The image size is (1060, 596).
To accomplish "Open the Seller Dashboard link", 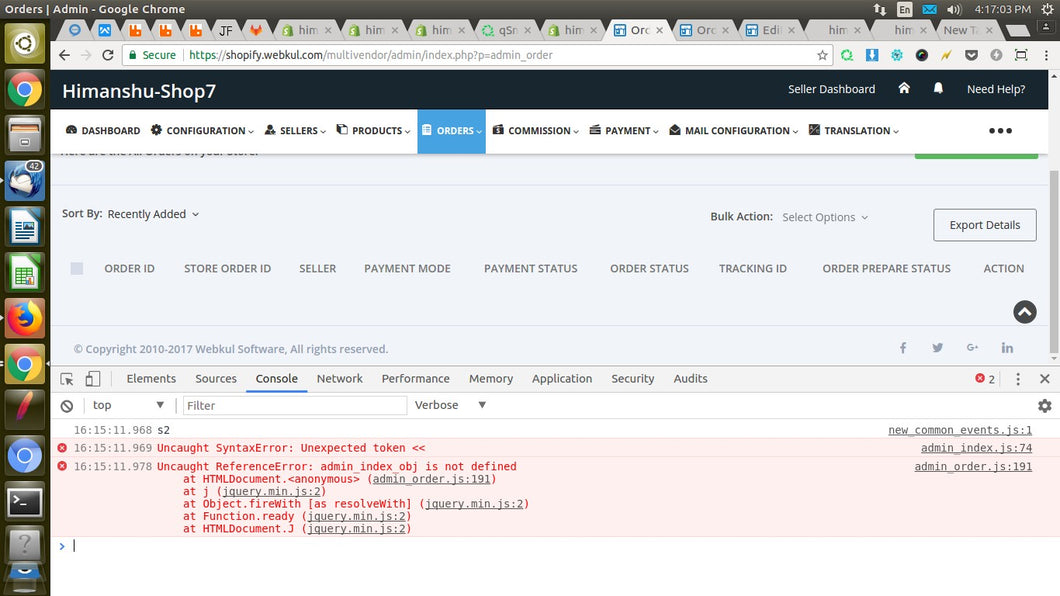I will (831, 89).
